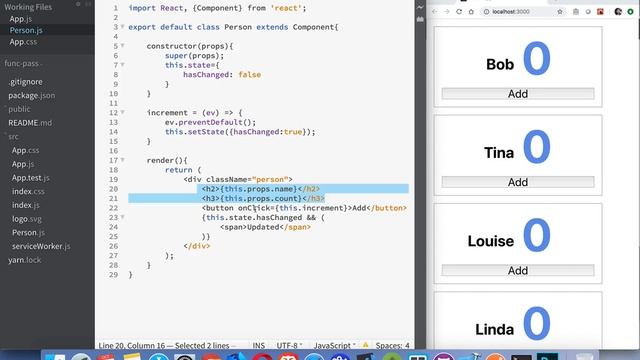Collapse the class Person fold on line 3
The height and width of the screenshot is (360, 640).
tap(122, 27)
